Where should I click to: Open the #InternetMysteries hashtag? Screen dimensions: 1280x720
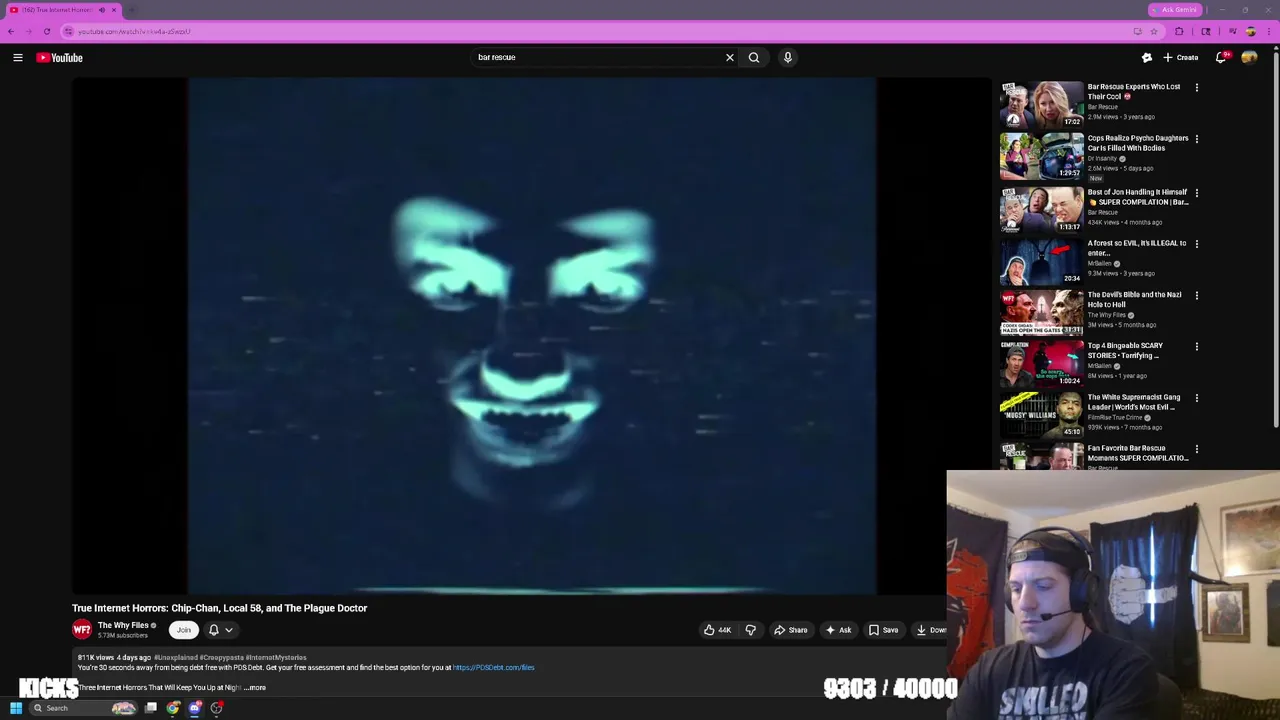[x=276, y=658]
